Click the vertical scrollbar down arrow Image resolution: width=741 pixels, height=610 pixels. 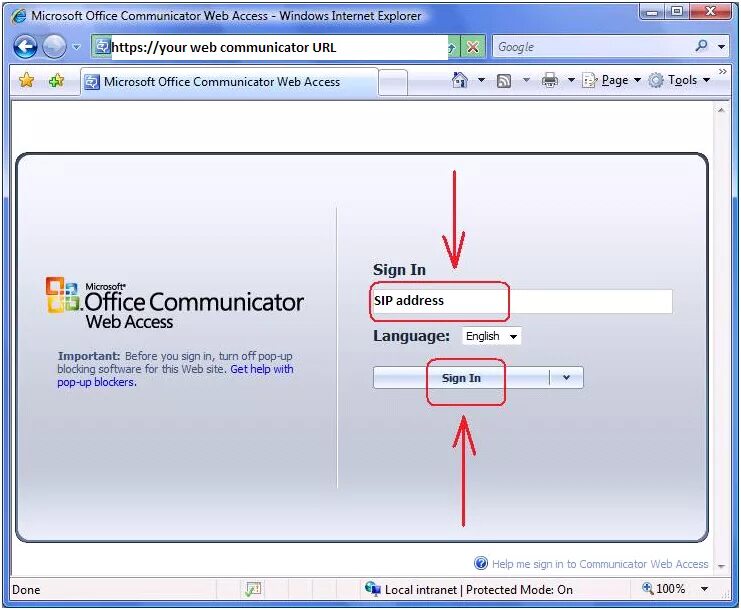pos(721,566)
